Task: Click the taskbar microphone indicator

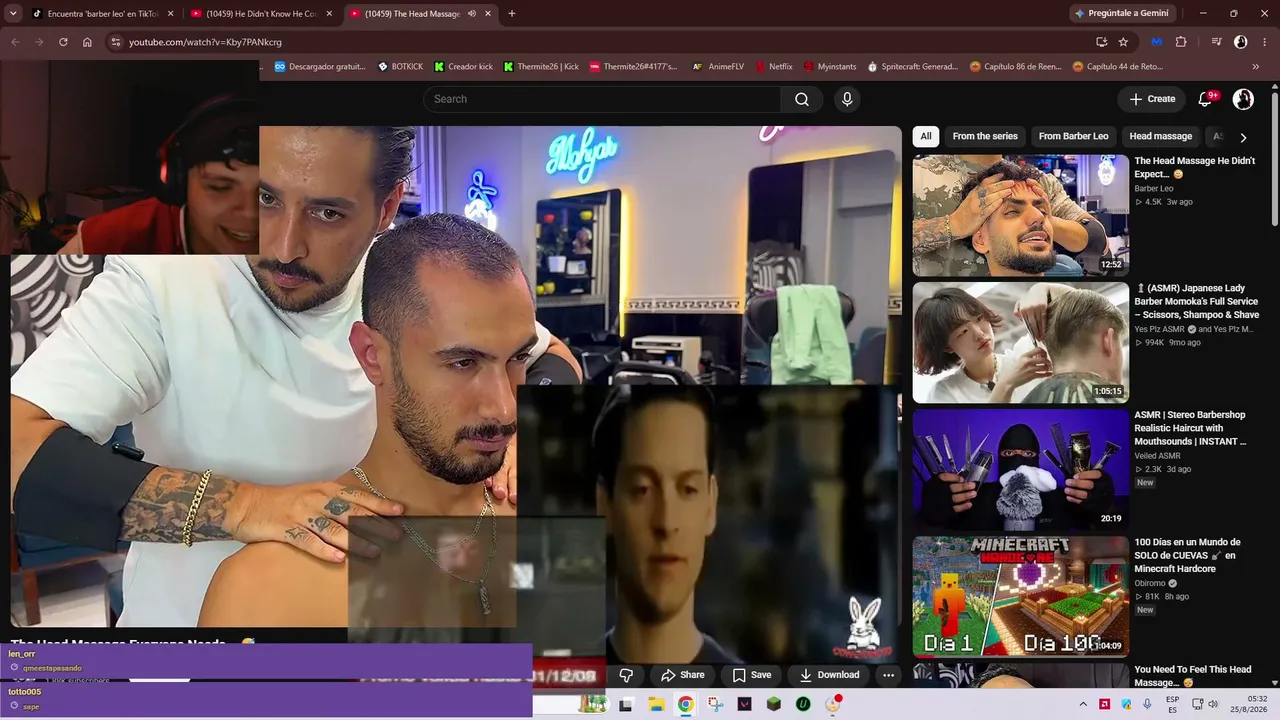Action: (x=1146, y=704)
